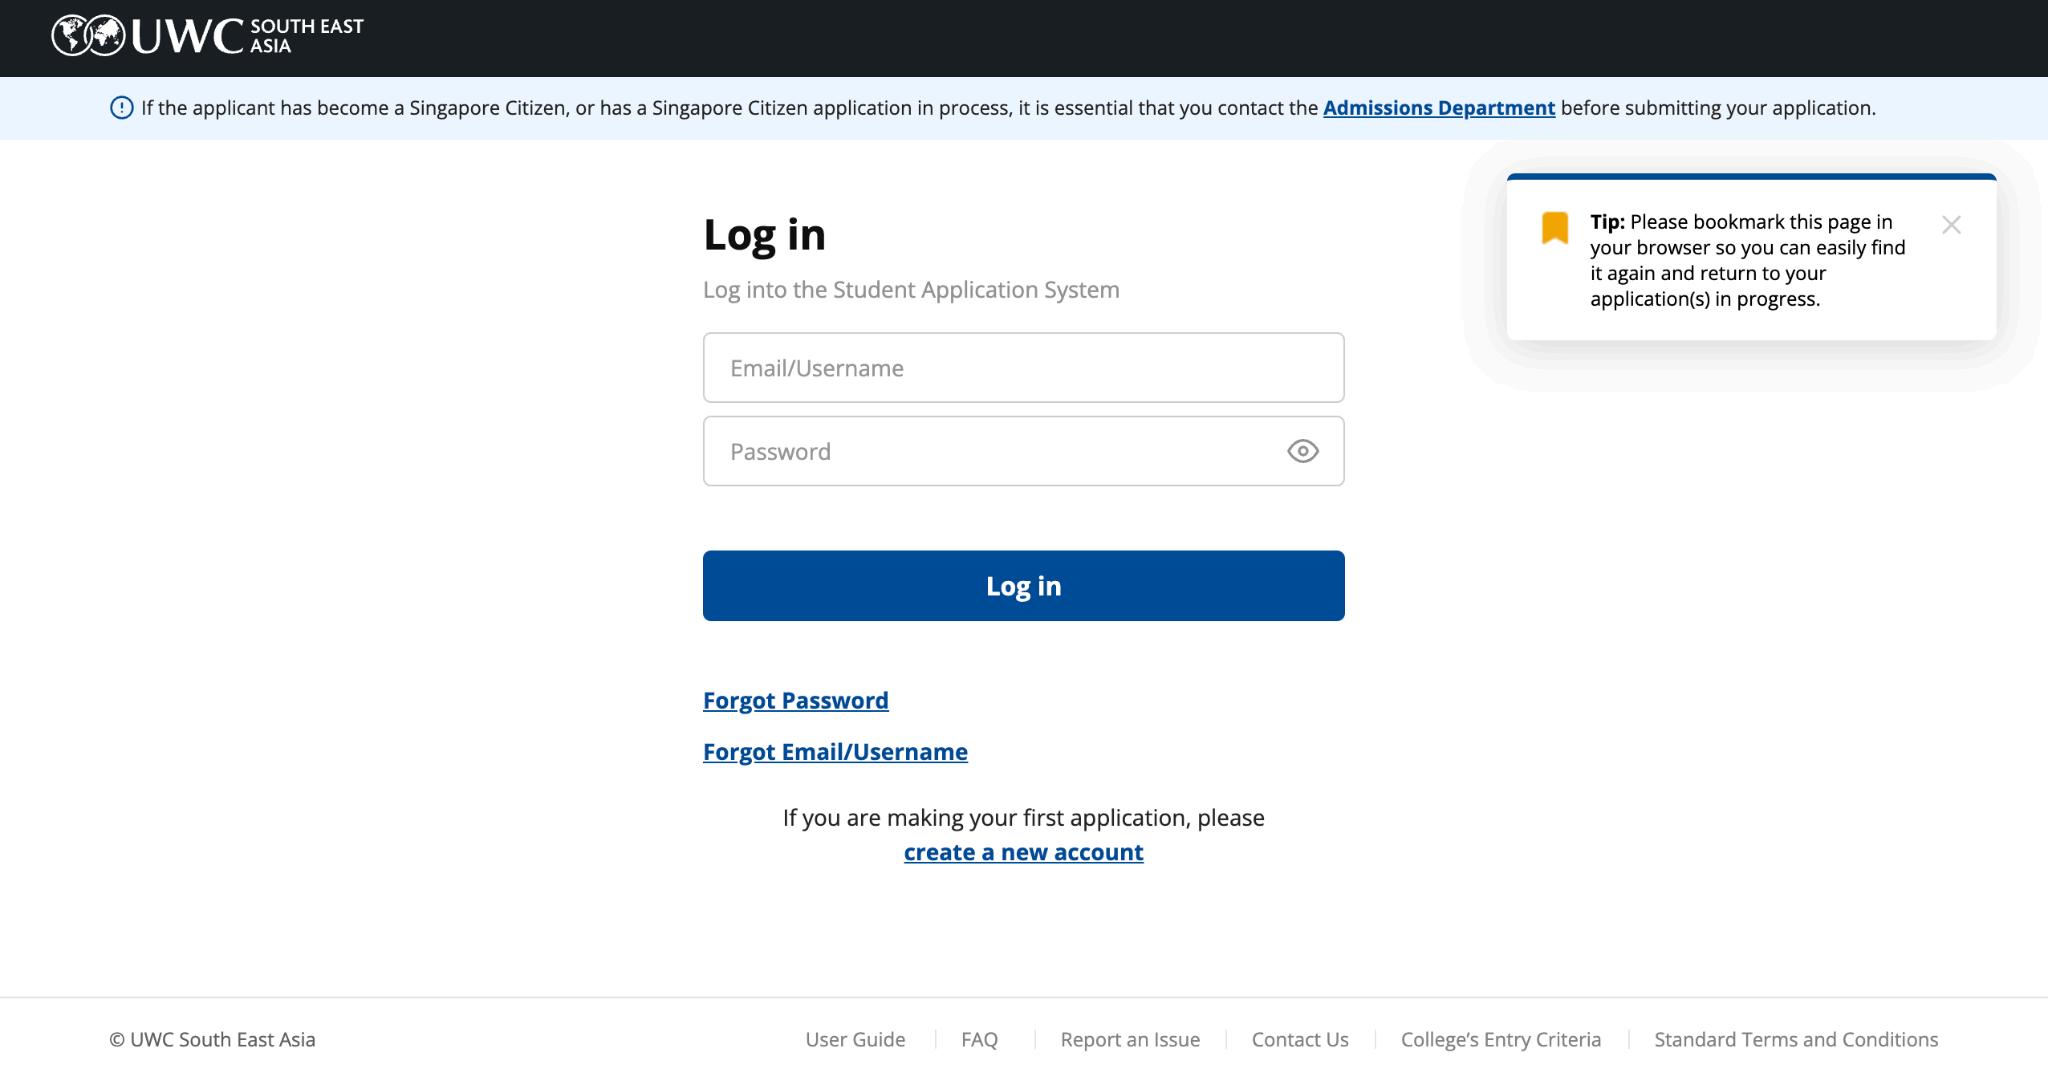The image size is (2048, 1083).
Task: Open Standard Terms and Conditions
Action: 1796,1039
